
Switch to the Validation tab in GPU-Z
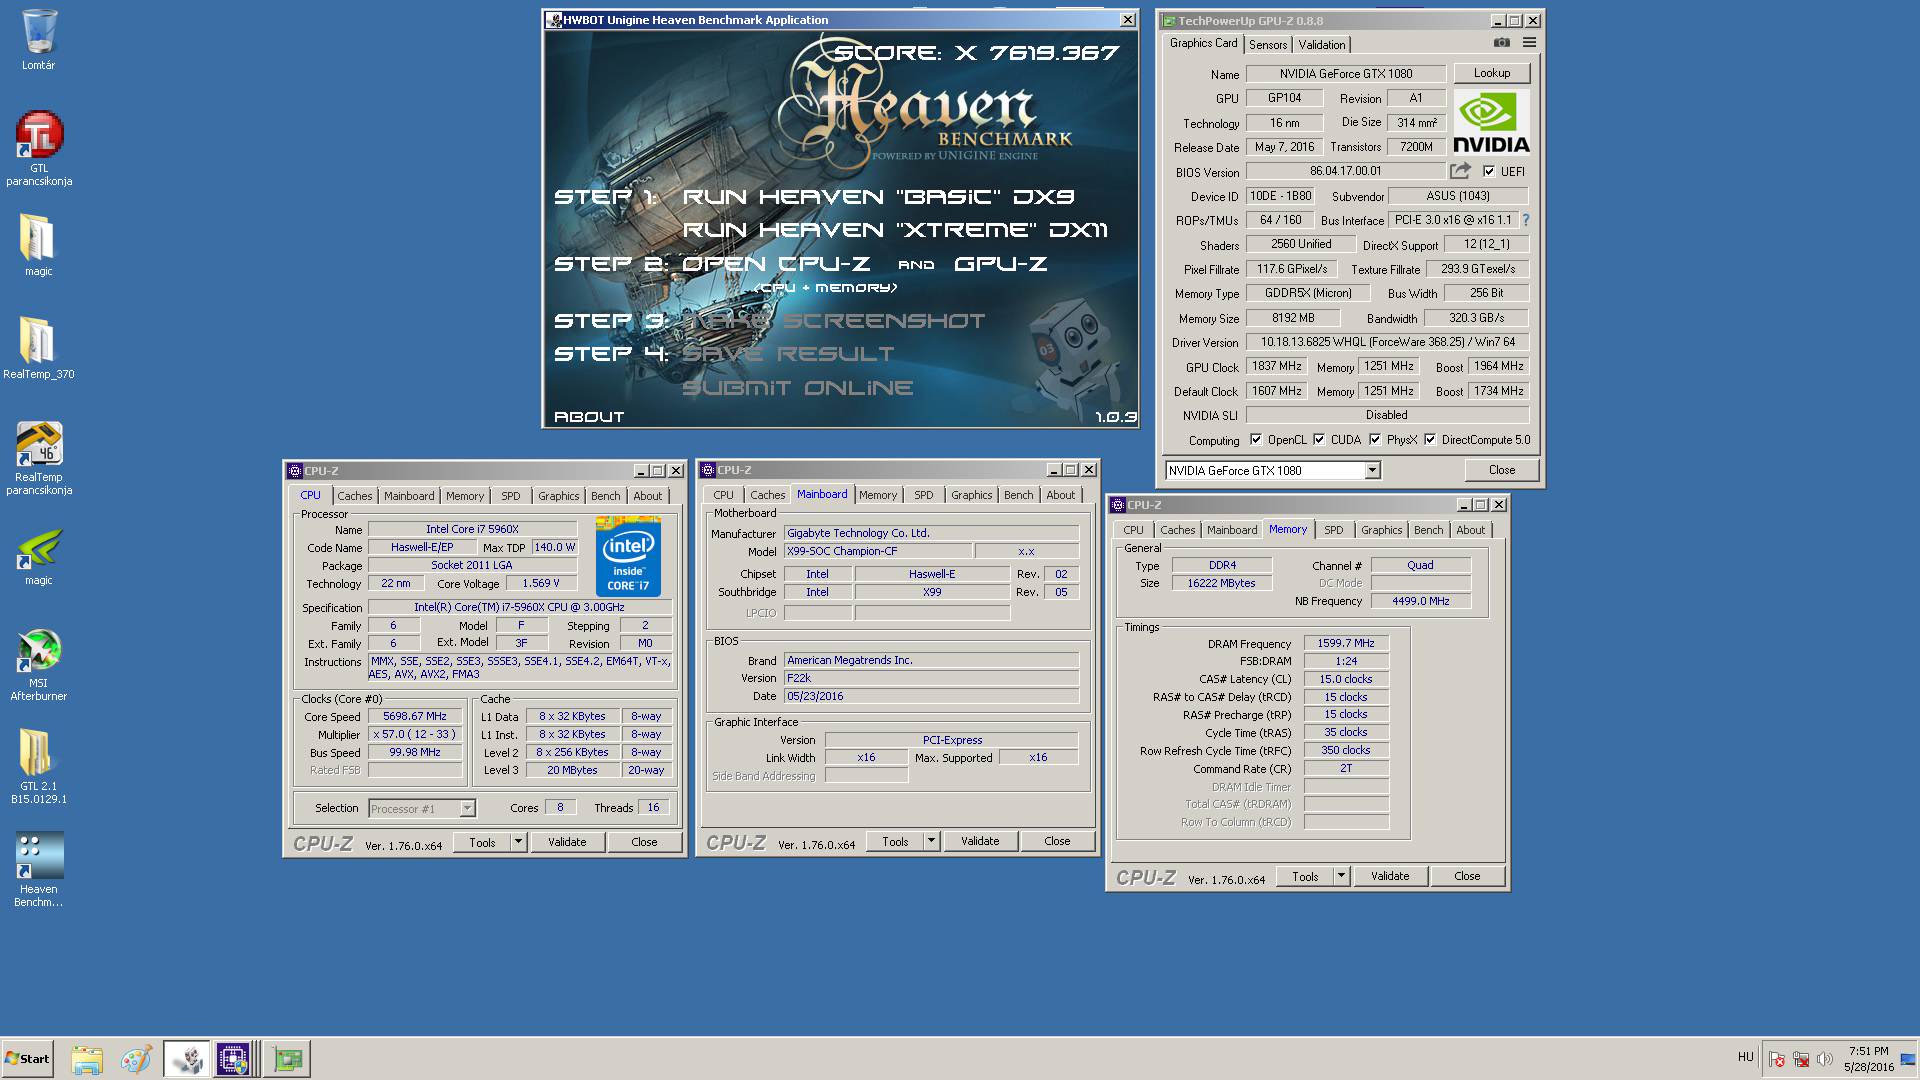[x=1321, y=45]
